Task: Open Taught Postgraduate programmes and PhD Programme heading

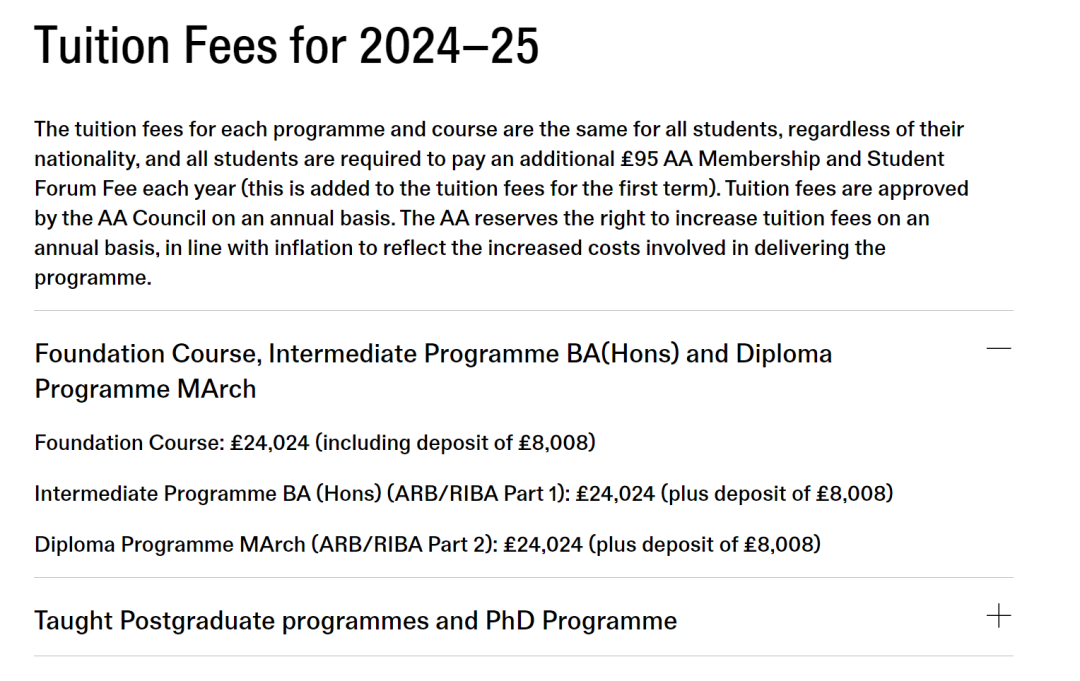Action: coord(355,621)
